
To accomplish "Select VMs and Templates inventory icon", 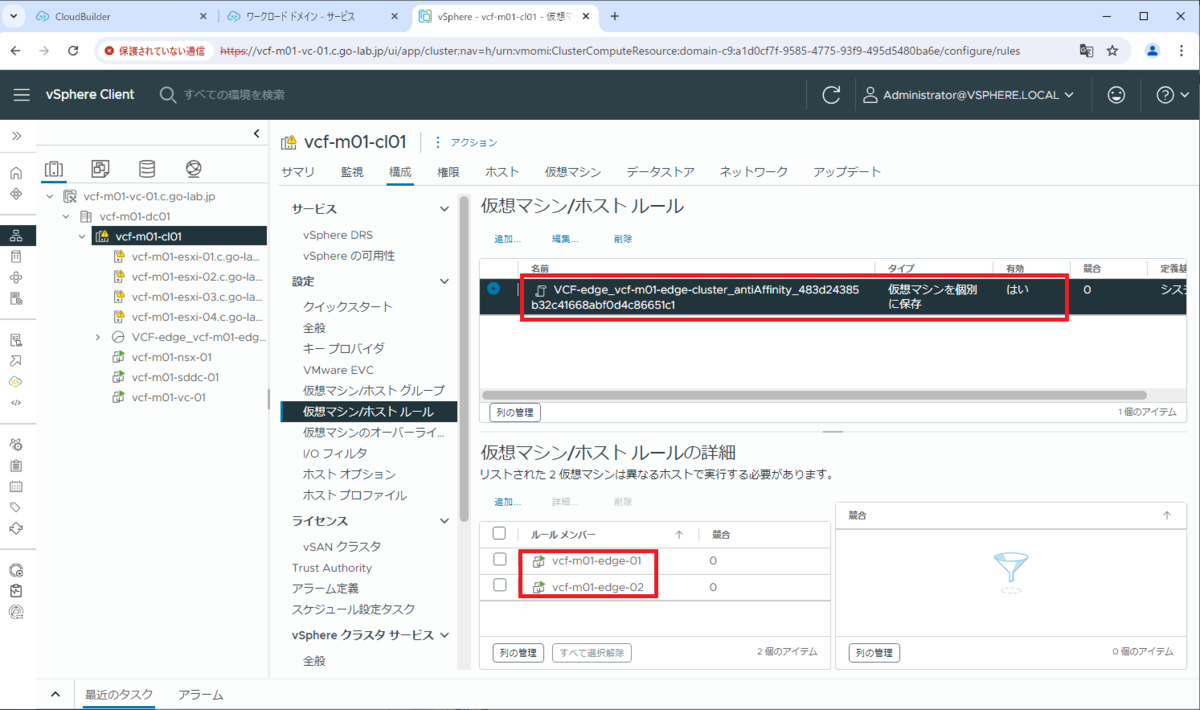I will (x=101, y=168).
